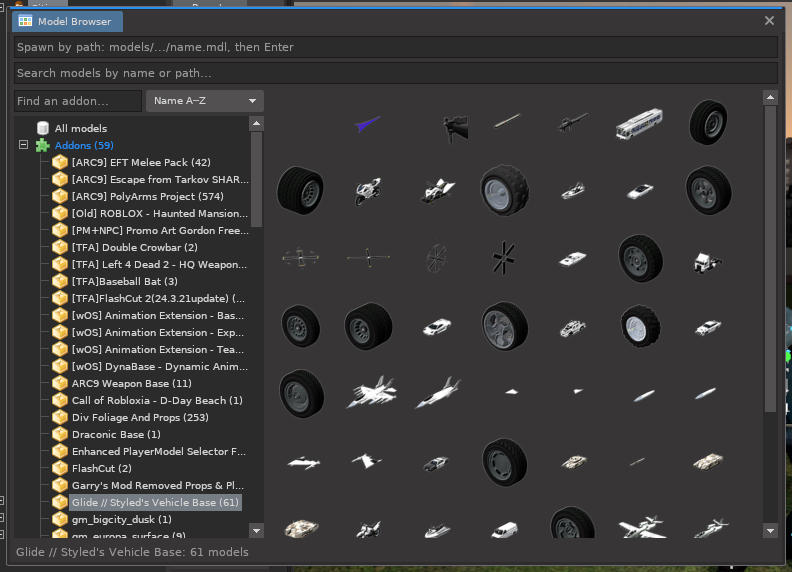The height and width of the screenshot is (572, 792).
Task: Select the thin rod model thumbnail
Action: click(507, 121)
